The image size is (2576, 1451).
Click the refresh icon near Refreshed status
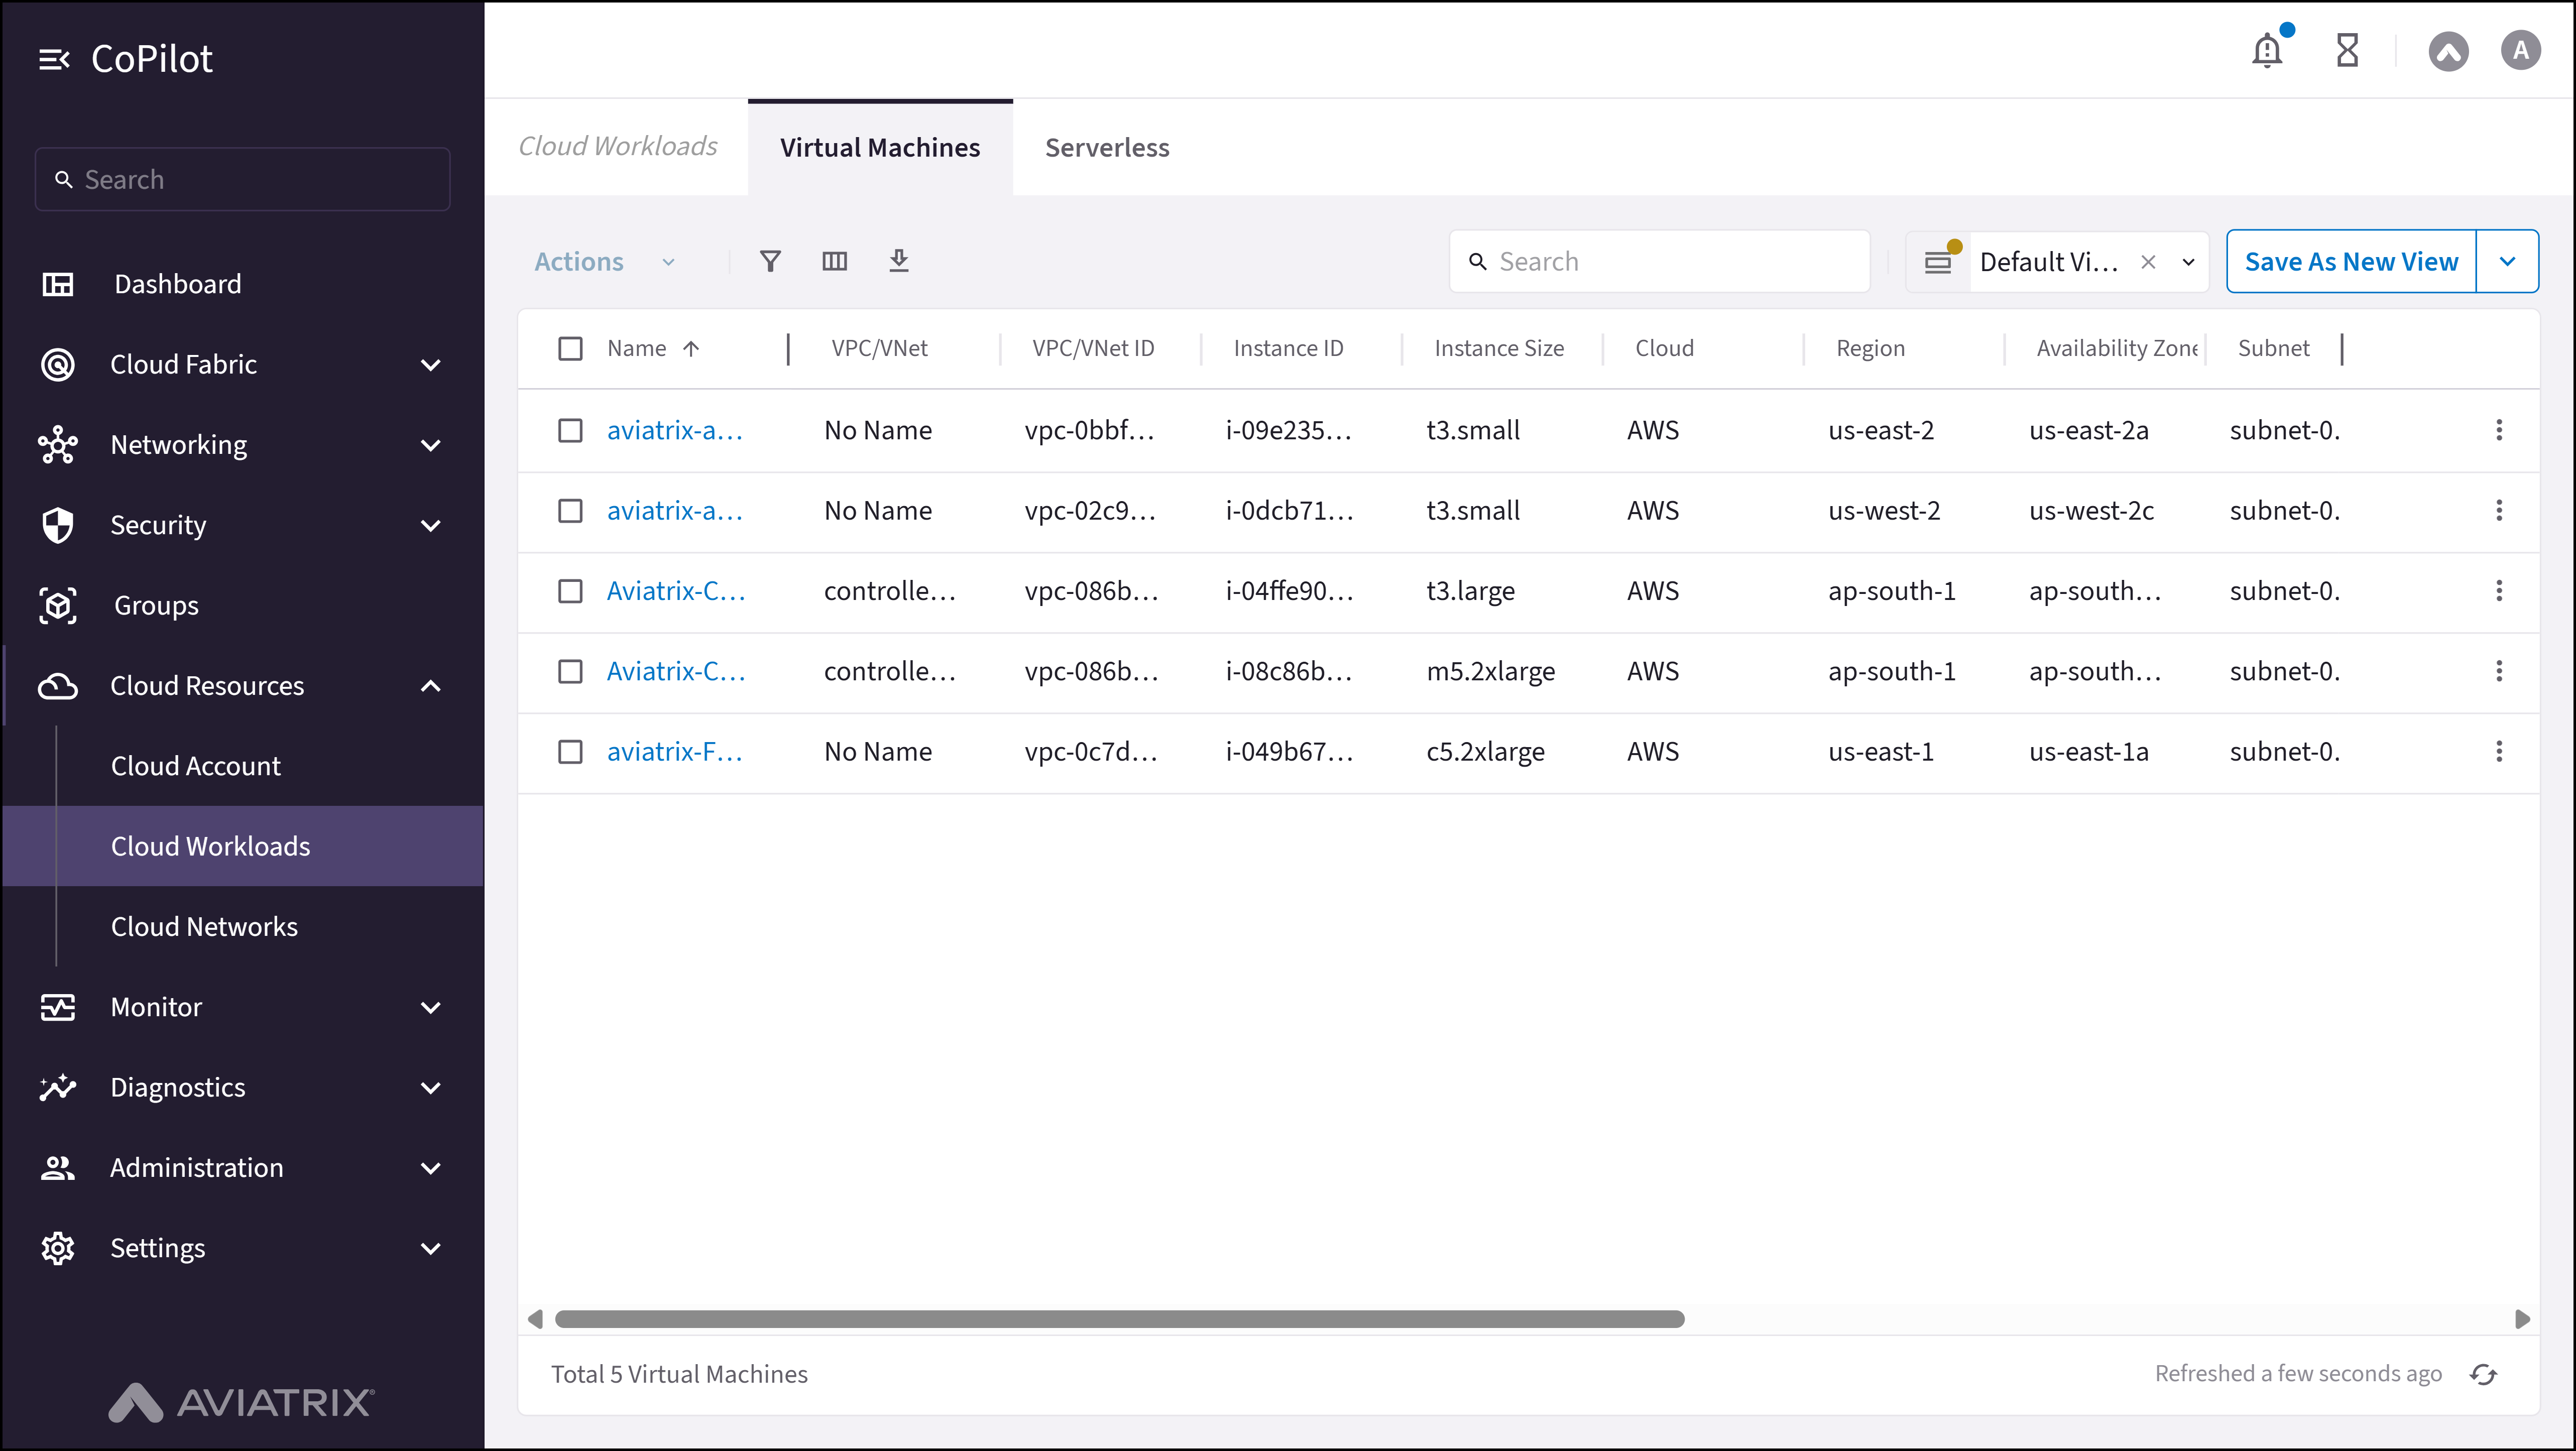pyautogui.click(x=2484, y=1373)
